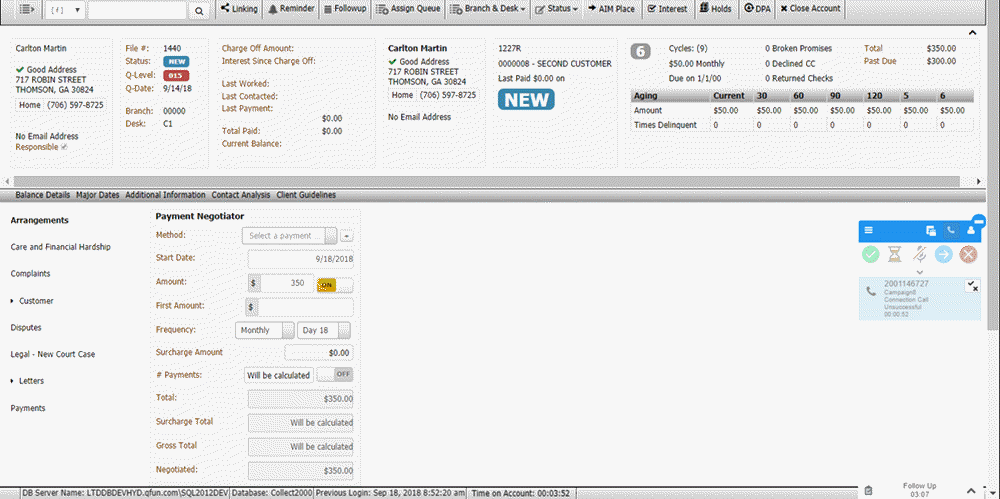The image size is (1000, 499).
Task: Toggle the Responsible checkbox
Action: 65,147
